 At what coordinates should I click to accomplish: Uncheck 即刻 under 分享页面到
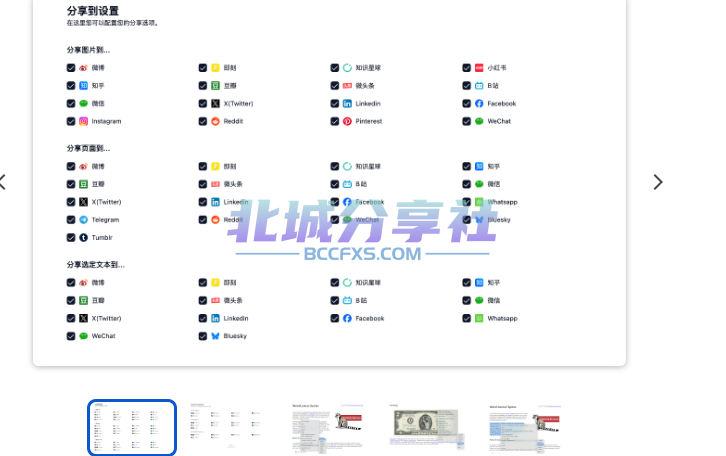pyautogui.click(x=203, y=166)
